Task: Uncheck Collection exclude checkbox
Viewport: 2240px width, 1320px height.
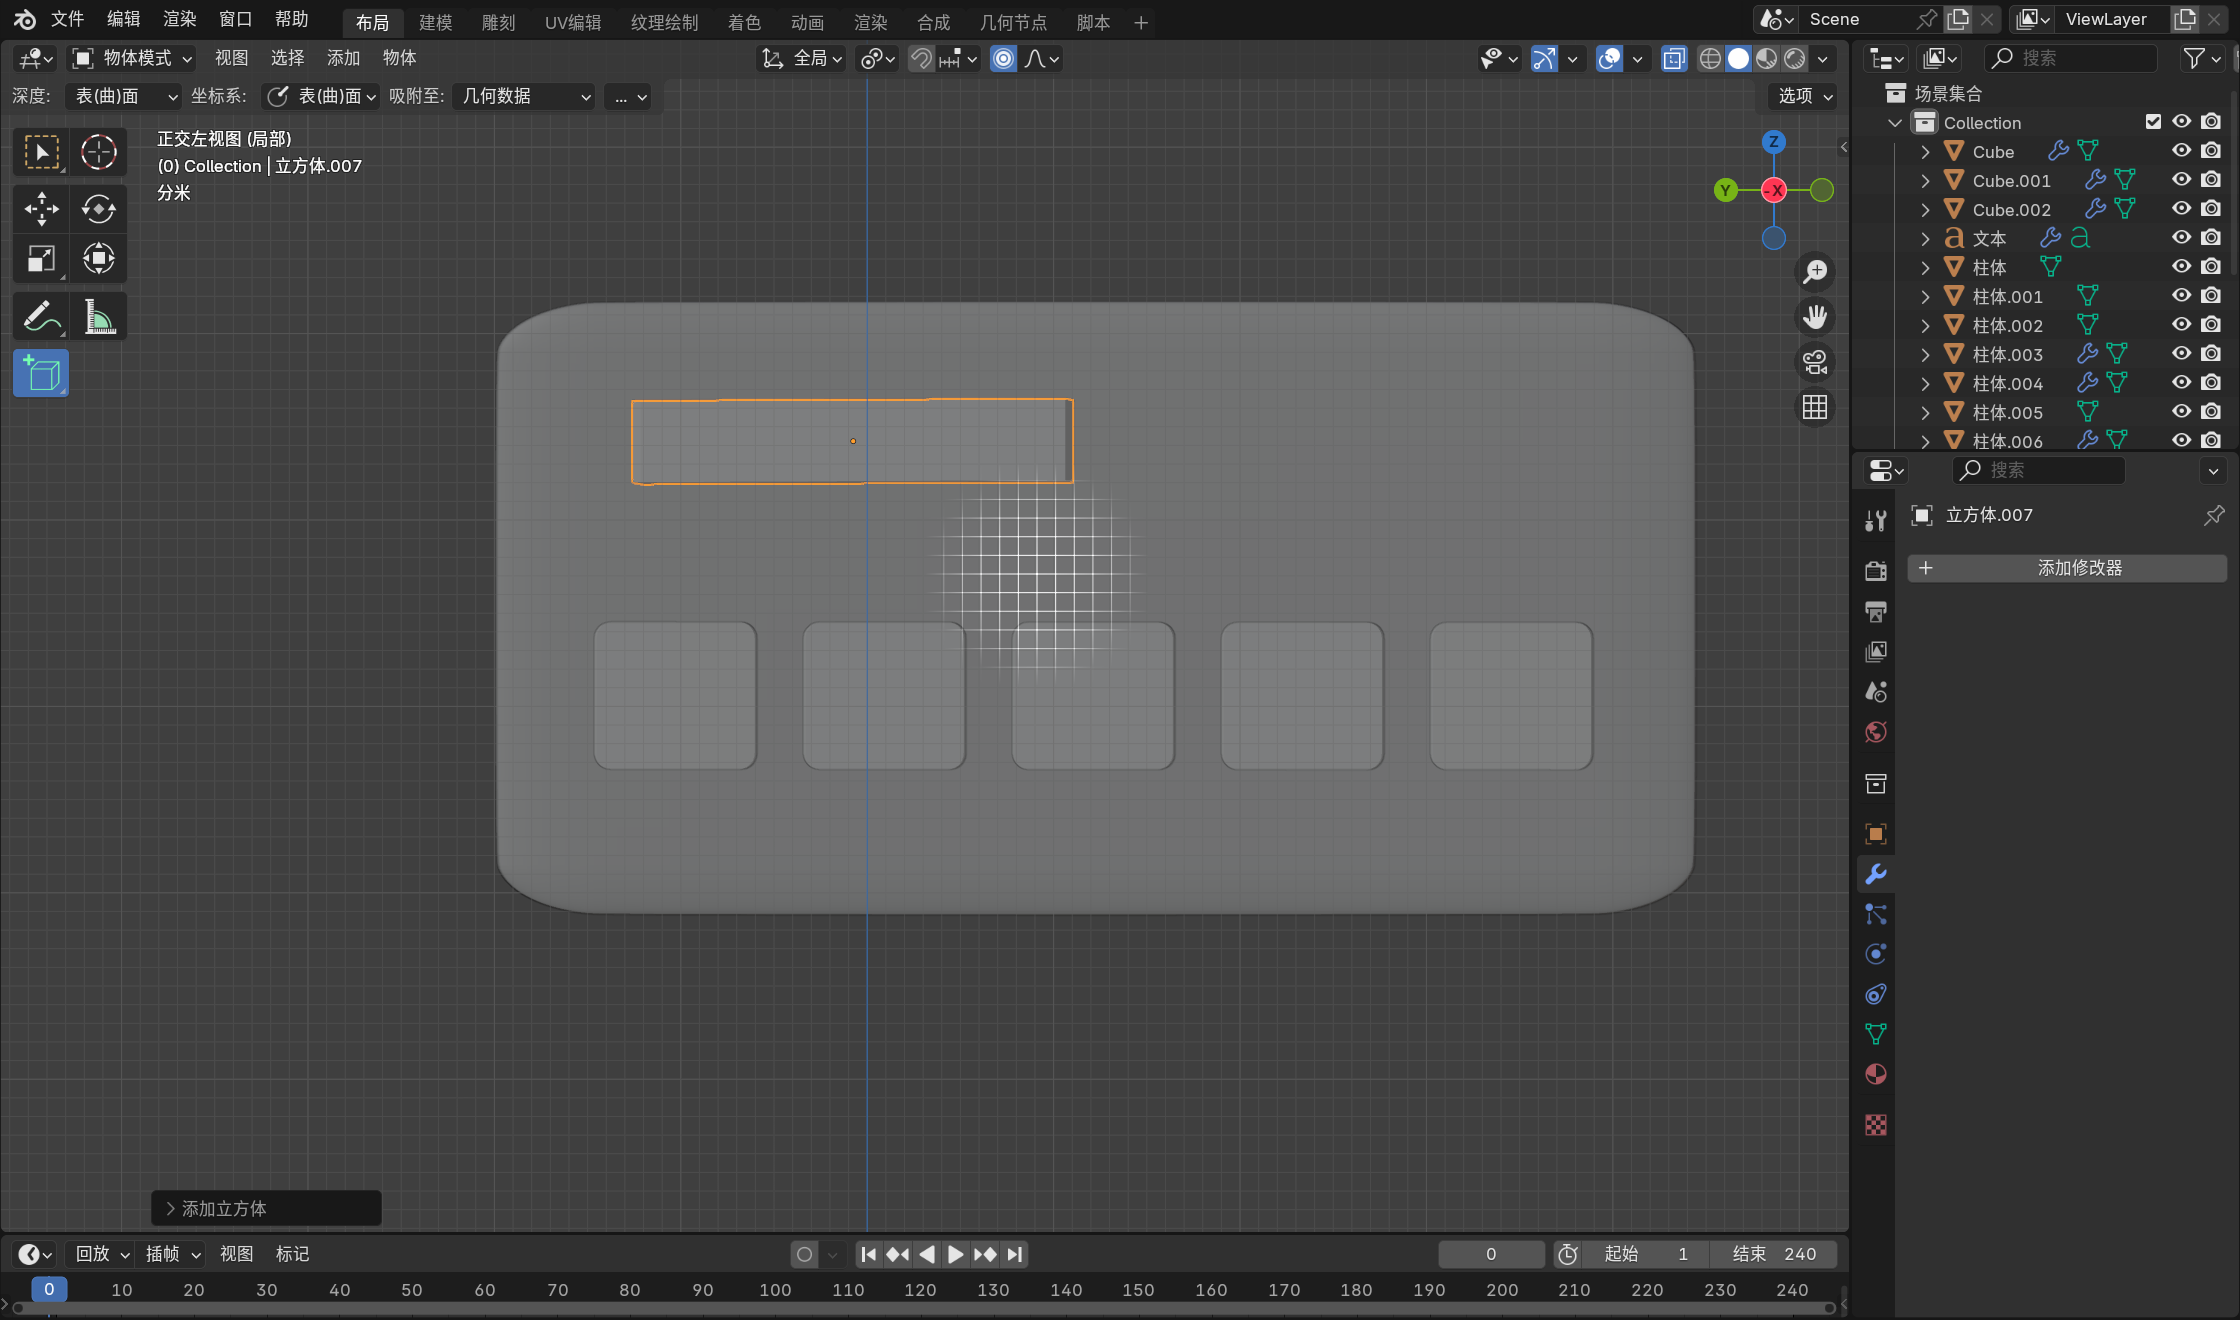Action: (2153, 122)
